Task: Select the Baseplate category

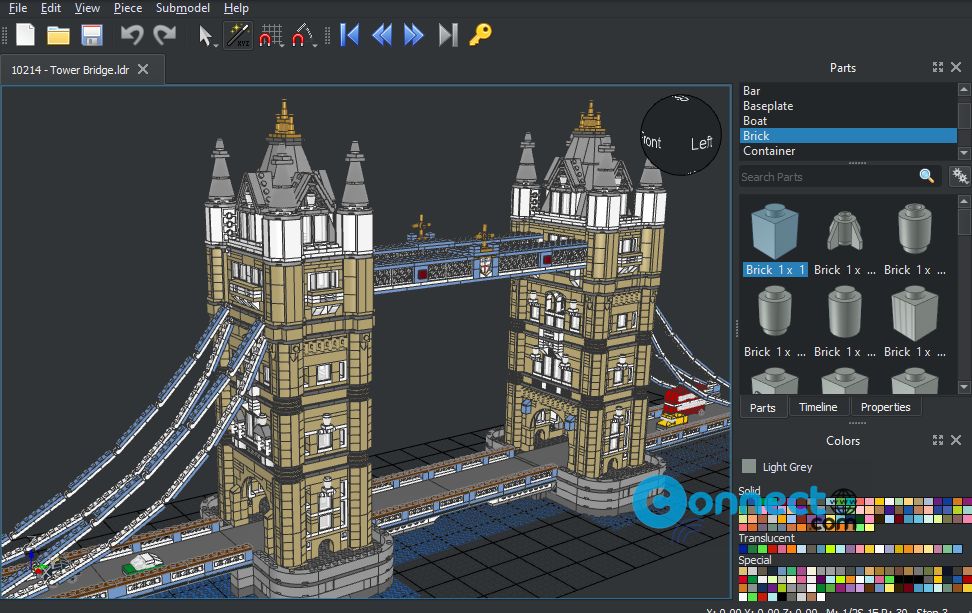Action: pos(848,106)
